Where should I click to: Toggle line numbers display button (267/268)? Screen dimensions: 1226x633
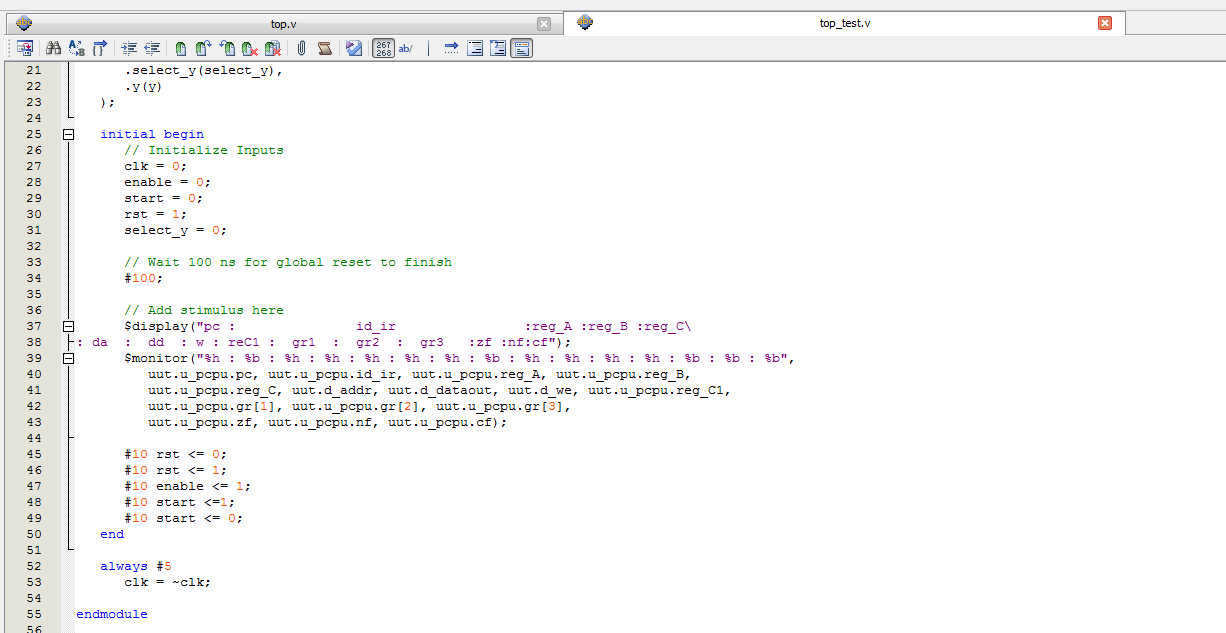tap(383, 47)
